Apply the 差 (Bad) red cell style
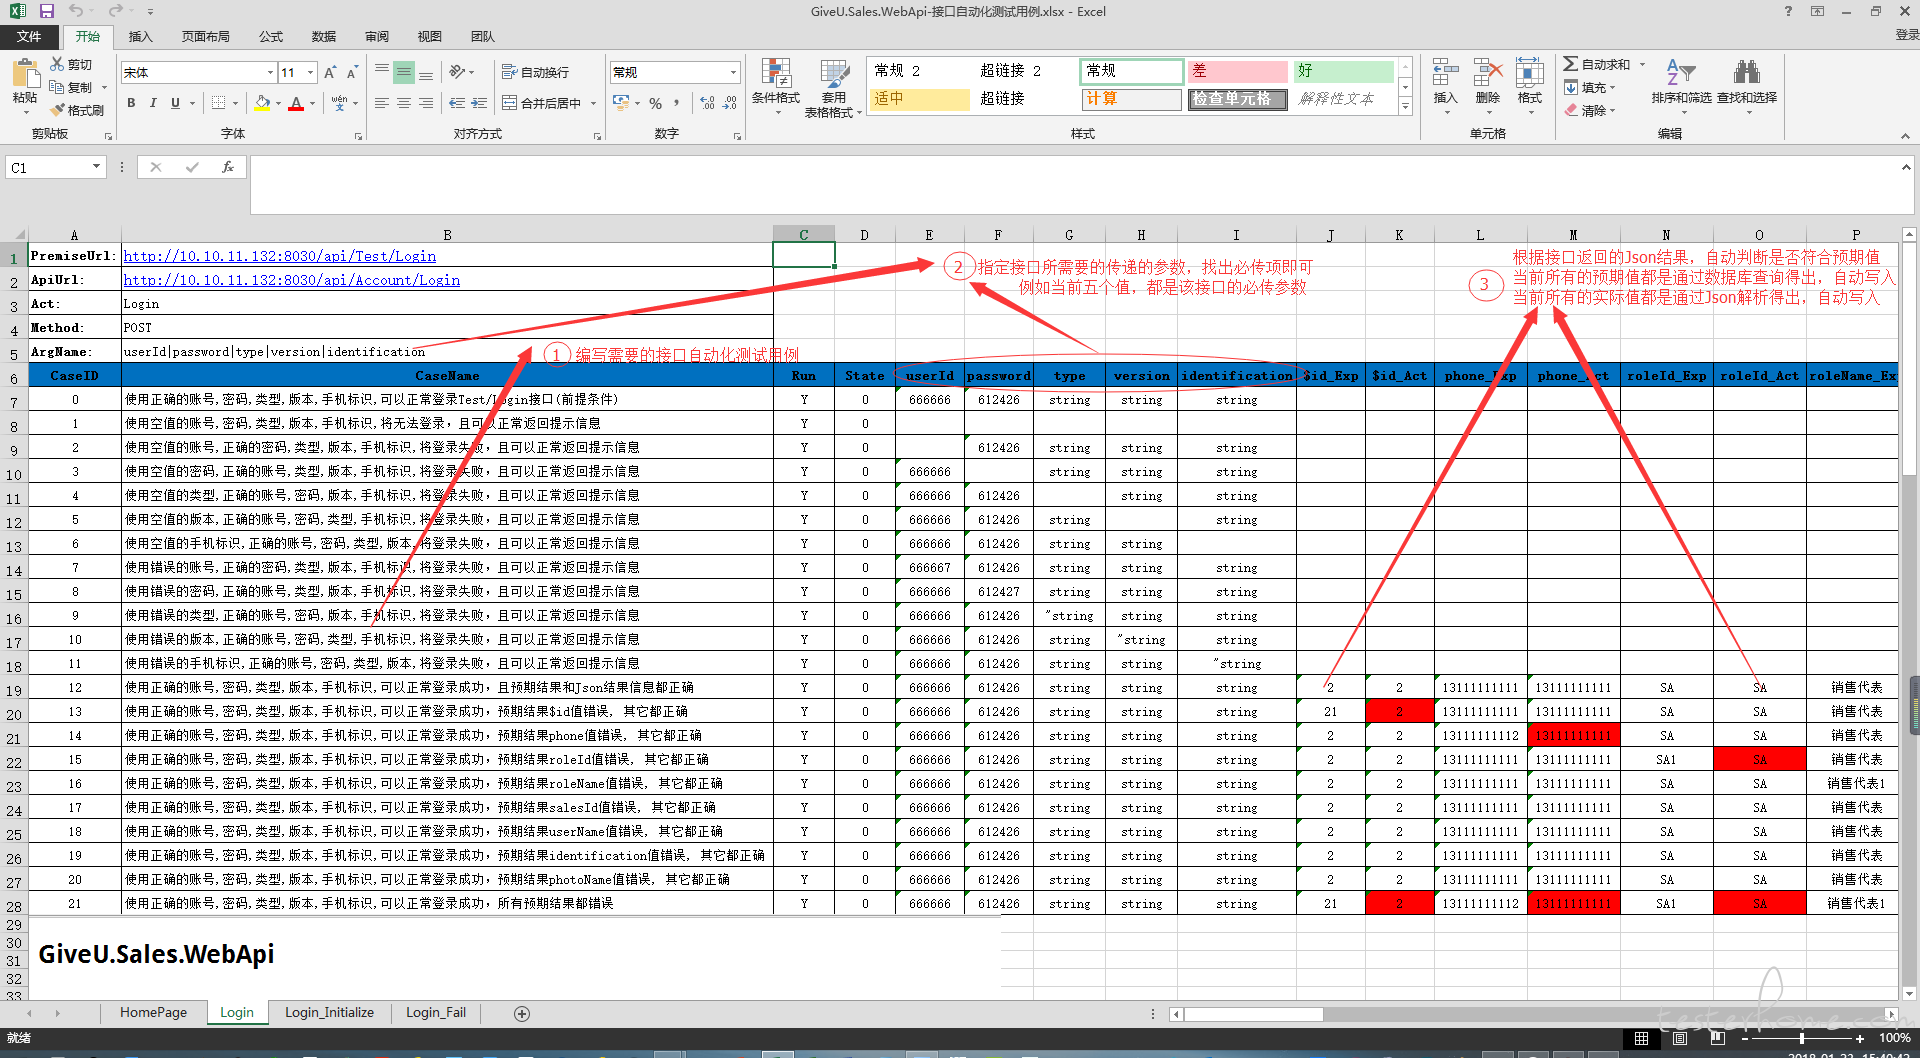Screen dimensions: 1920x1058 coord(1237,71)
